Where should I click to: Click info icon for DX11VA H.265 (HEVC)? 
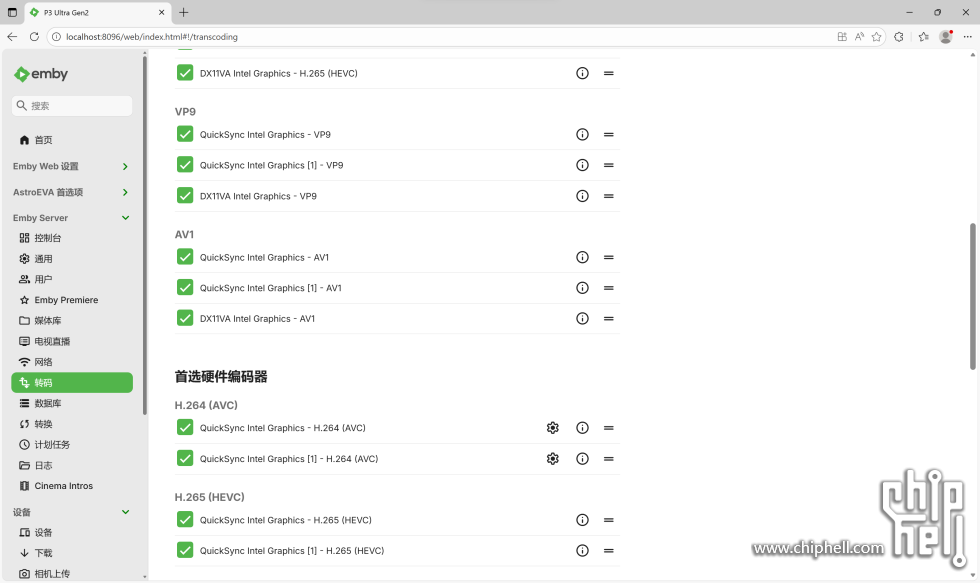click(x=582, y=74)
